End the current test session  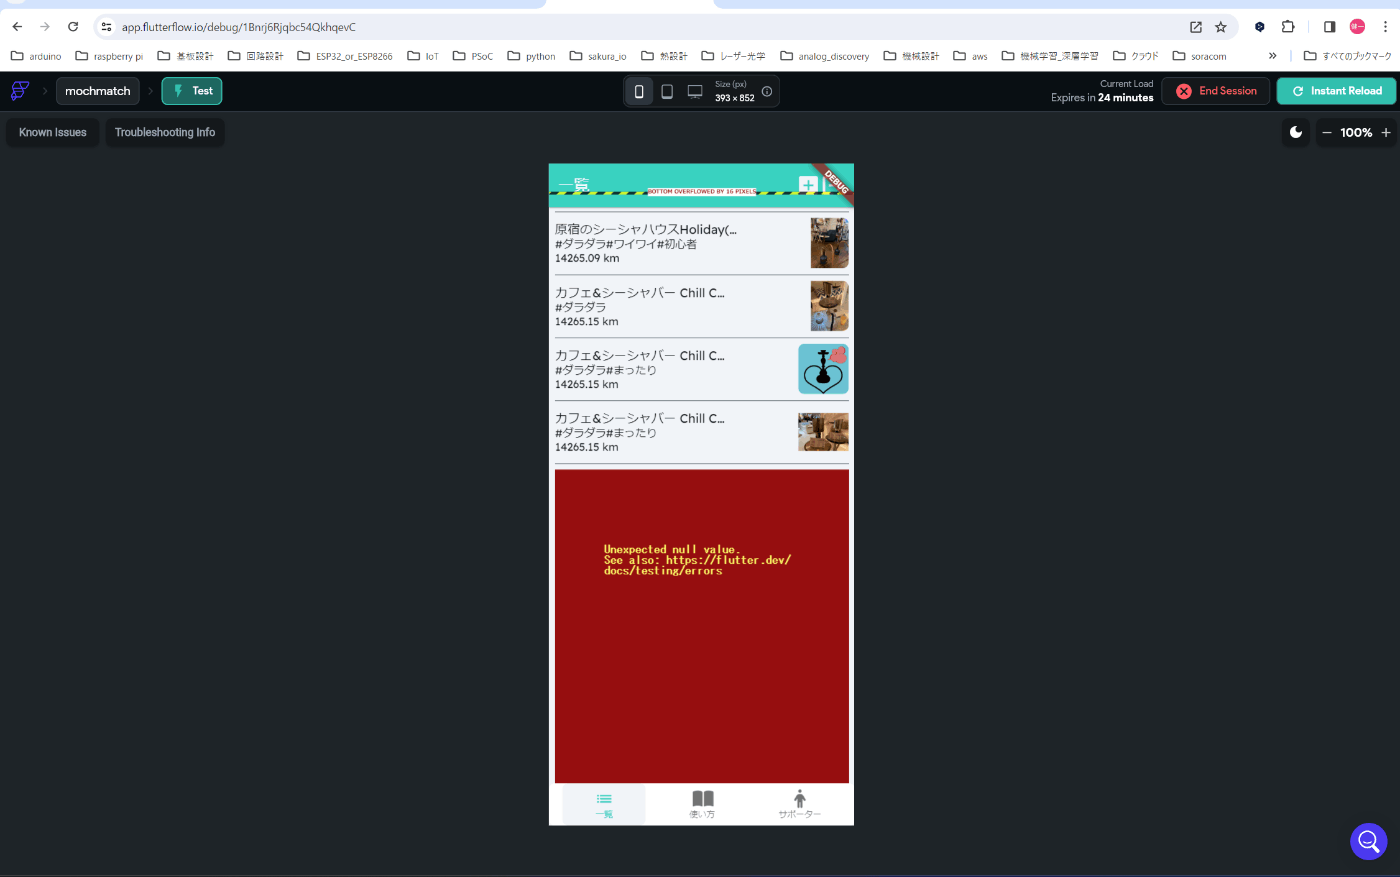tap(1216, 91)
